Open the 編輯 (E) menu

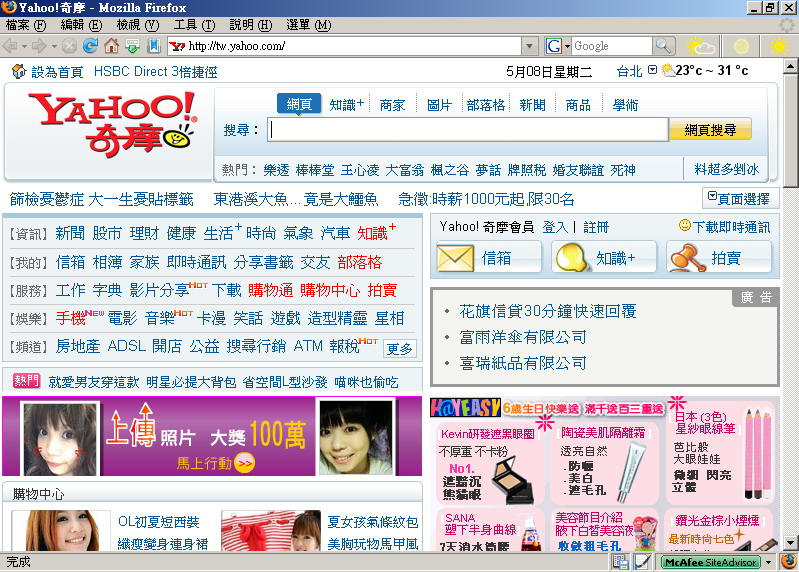[81, 24]
